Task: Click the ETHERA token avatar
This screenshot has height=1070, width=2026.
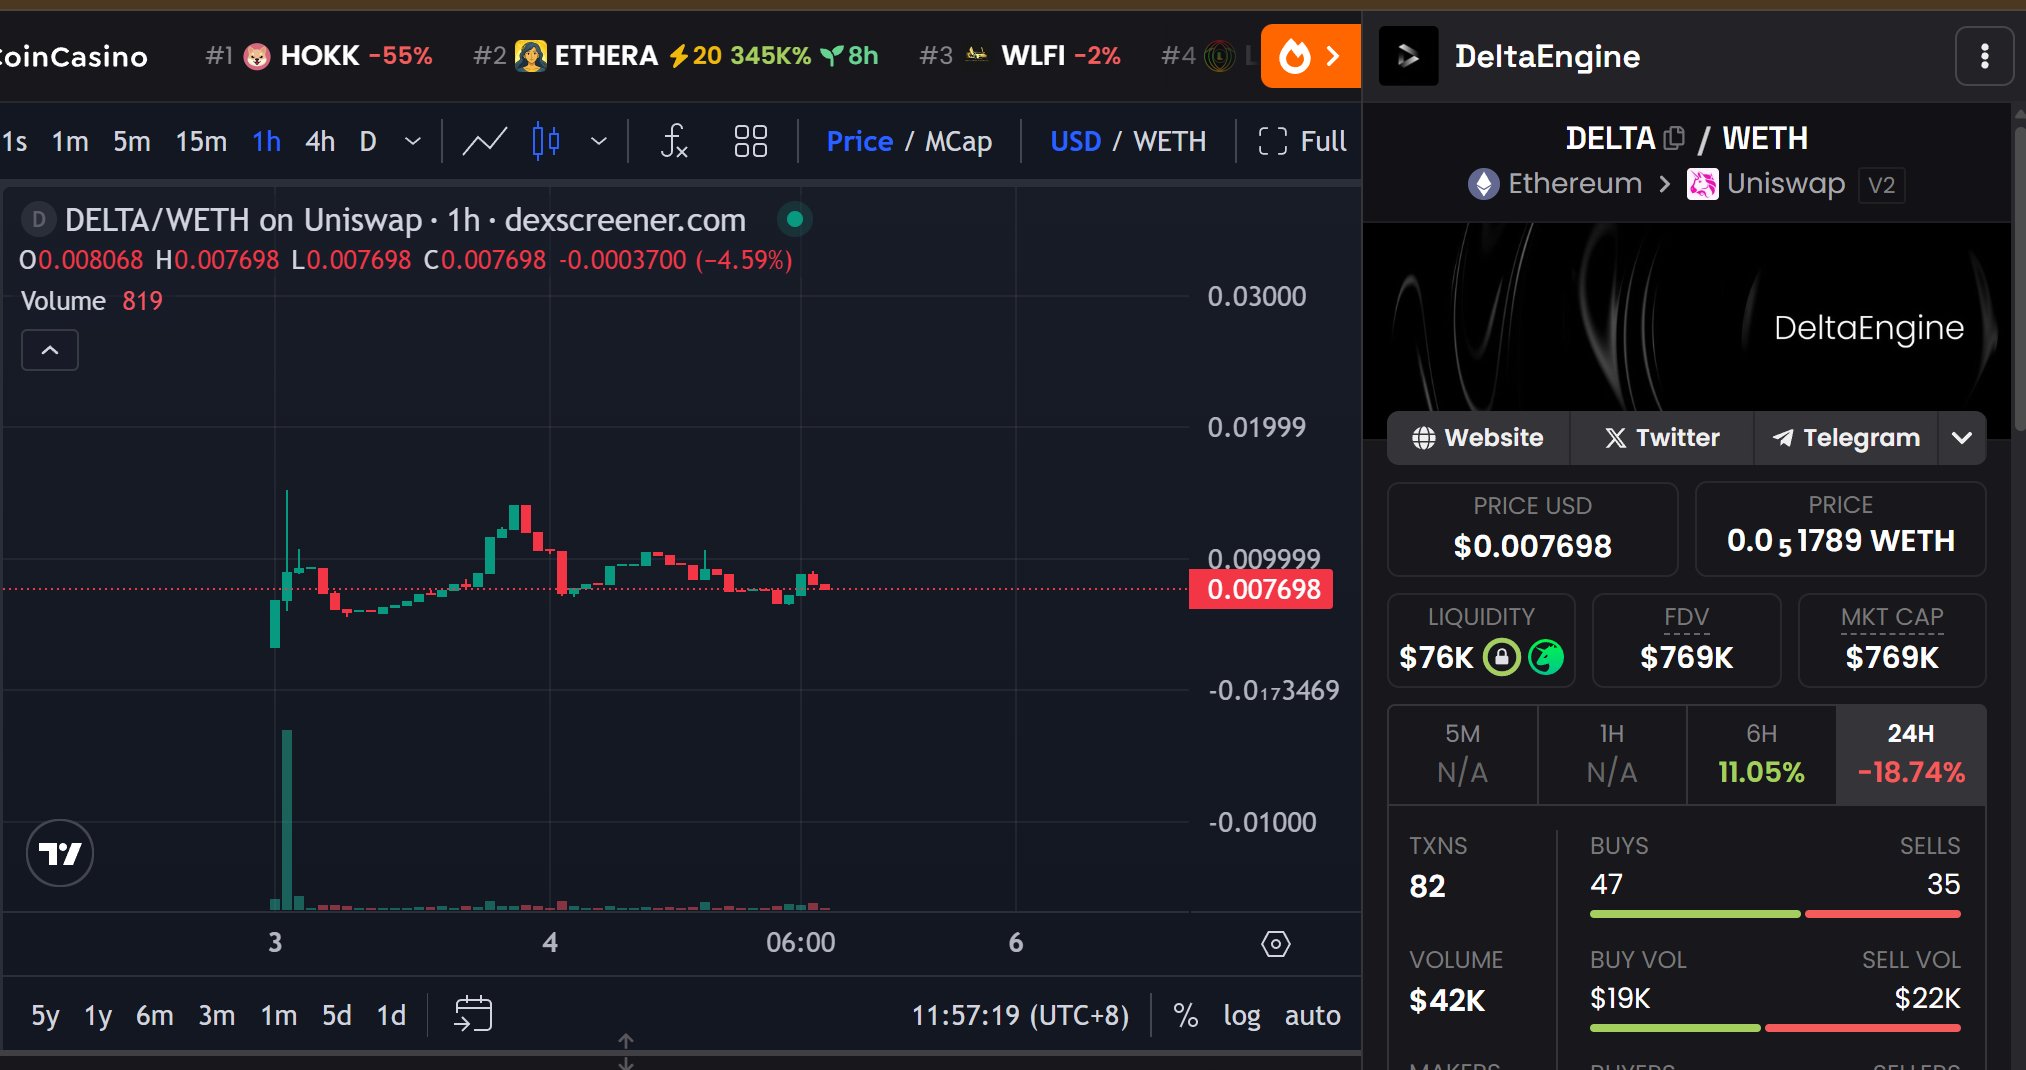Action: [530, 55]
